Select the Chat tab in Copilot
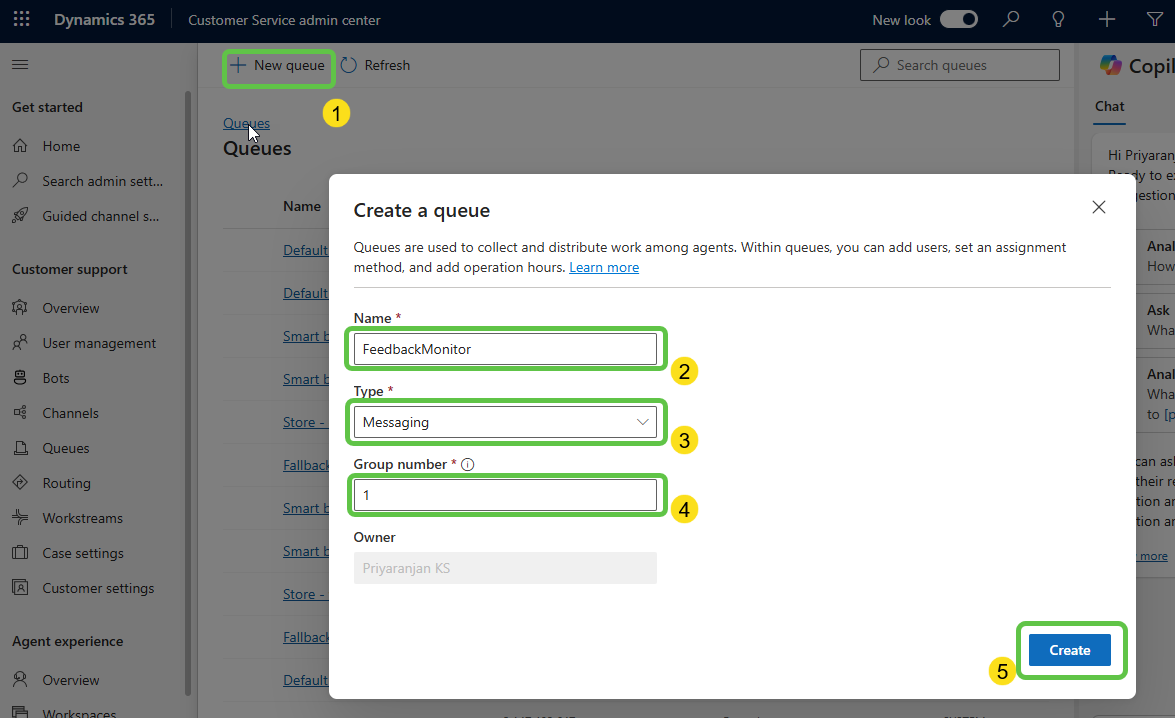 coord(1109,106)
